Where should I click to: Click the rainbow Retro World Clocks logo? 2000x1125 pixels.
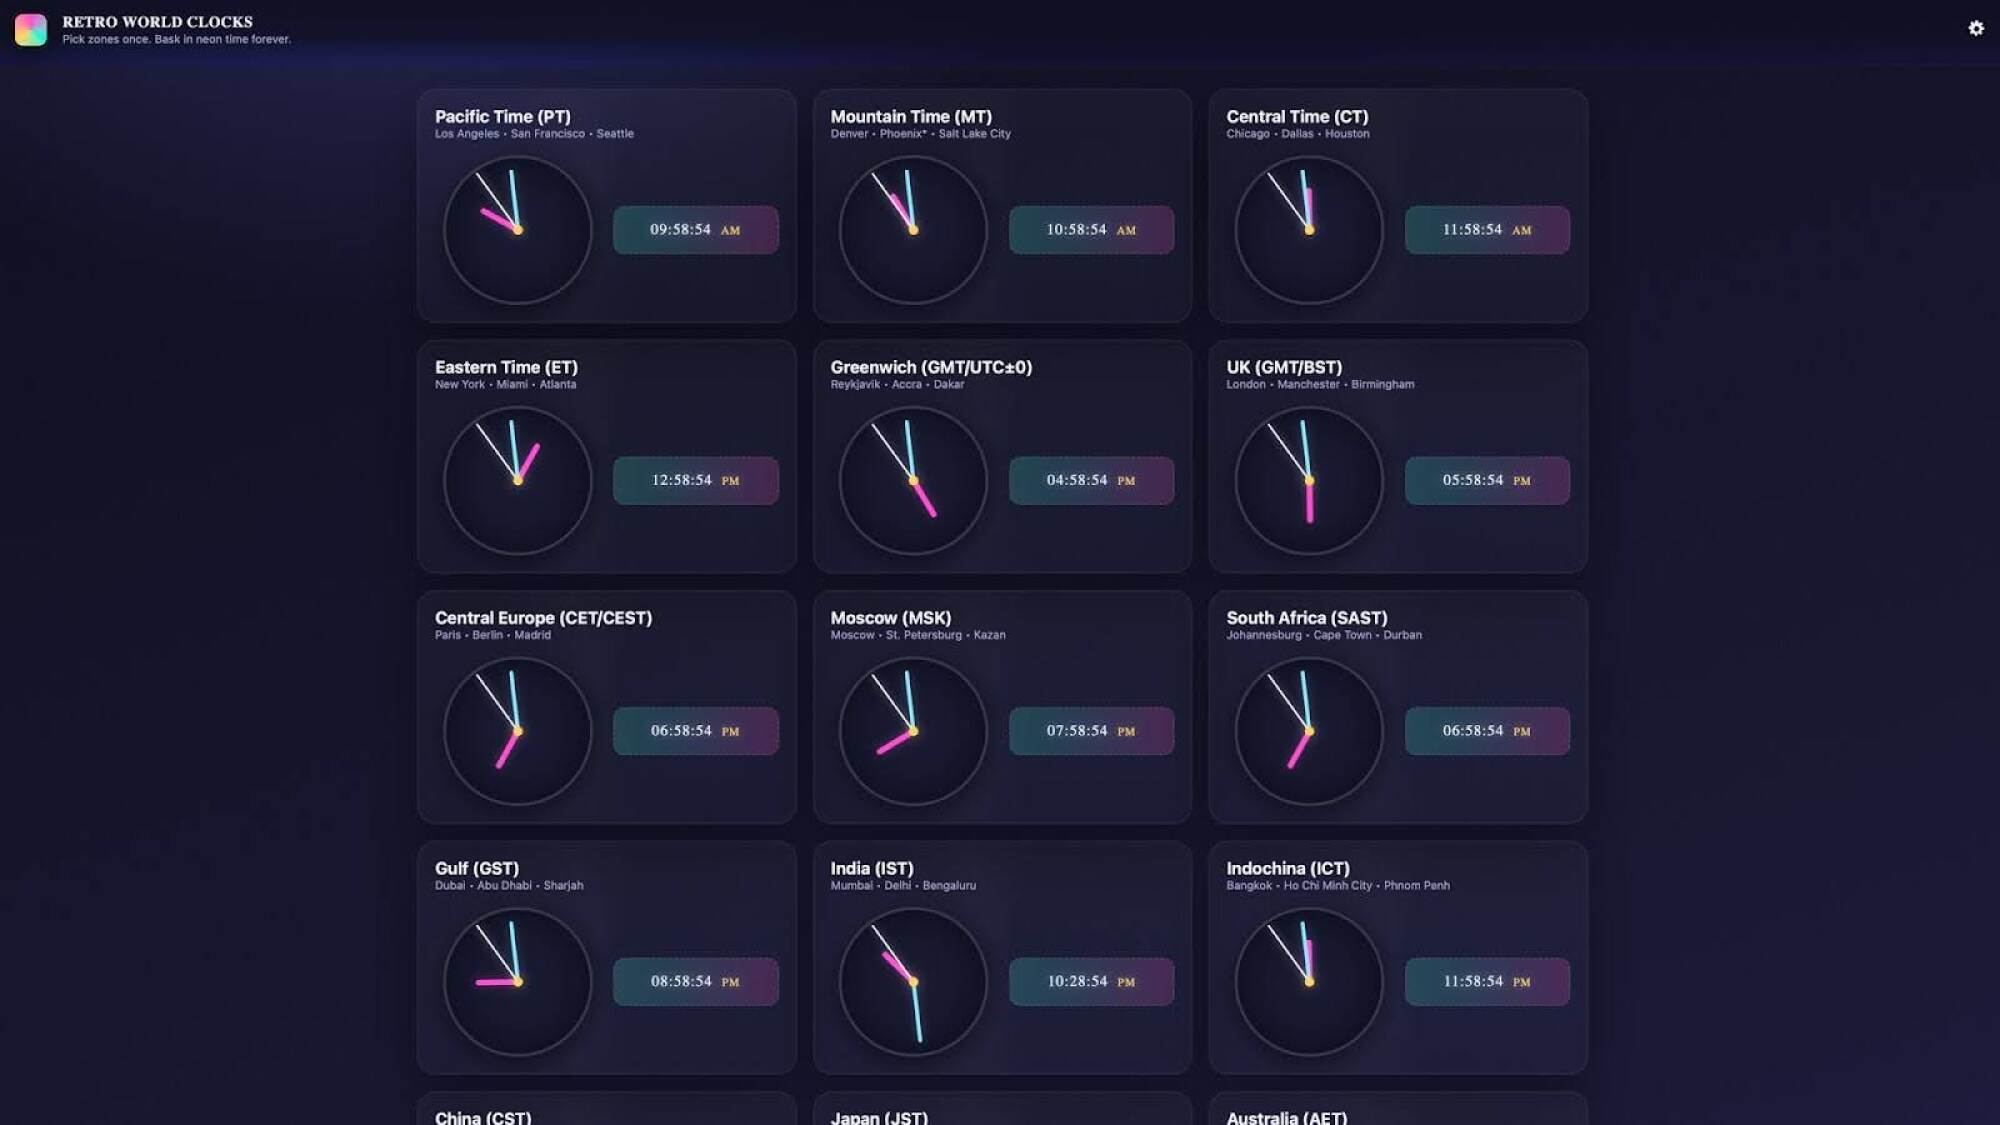click(31, 29)
